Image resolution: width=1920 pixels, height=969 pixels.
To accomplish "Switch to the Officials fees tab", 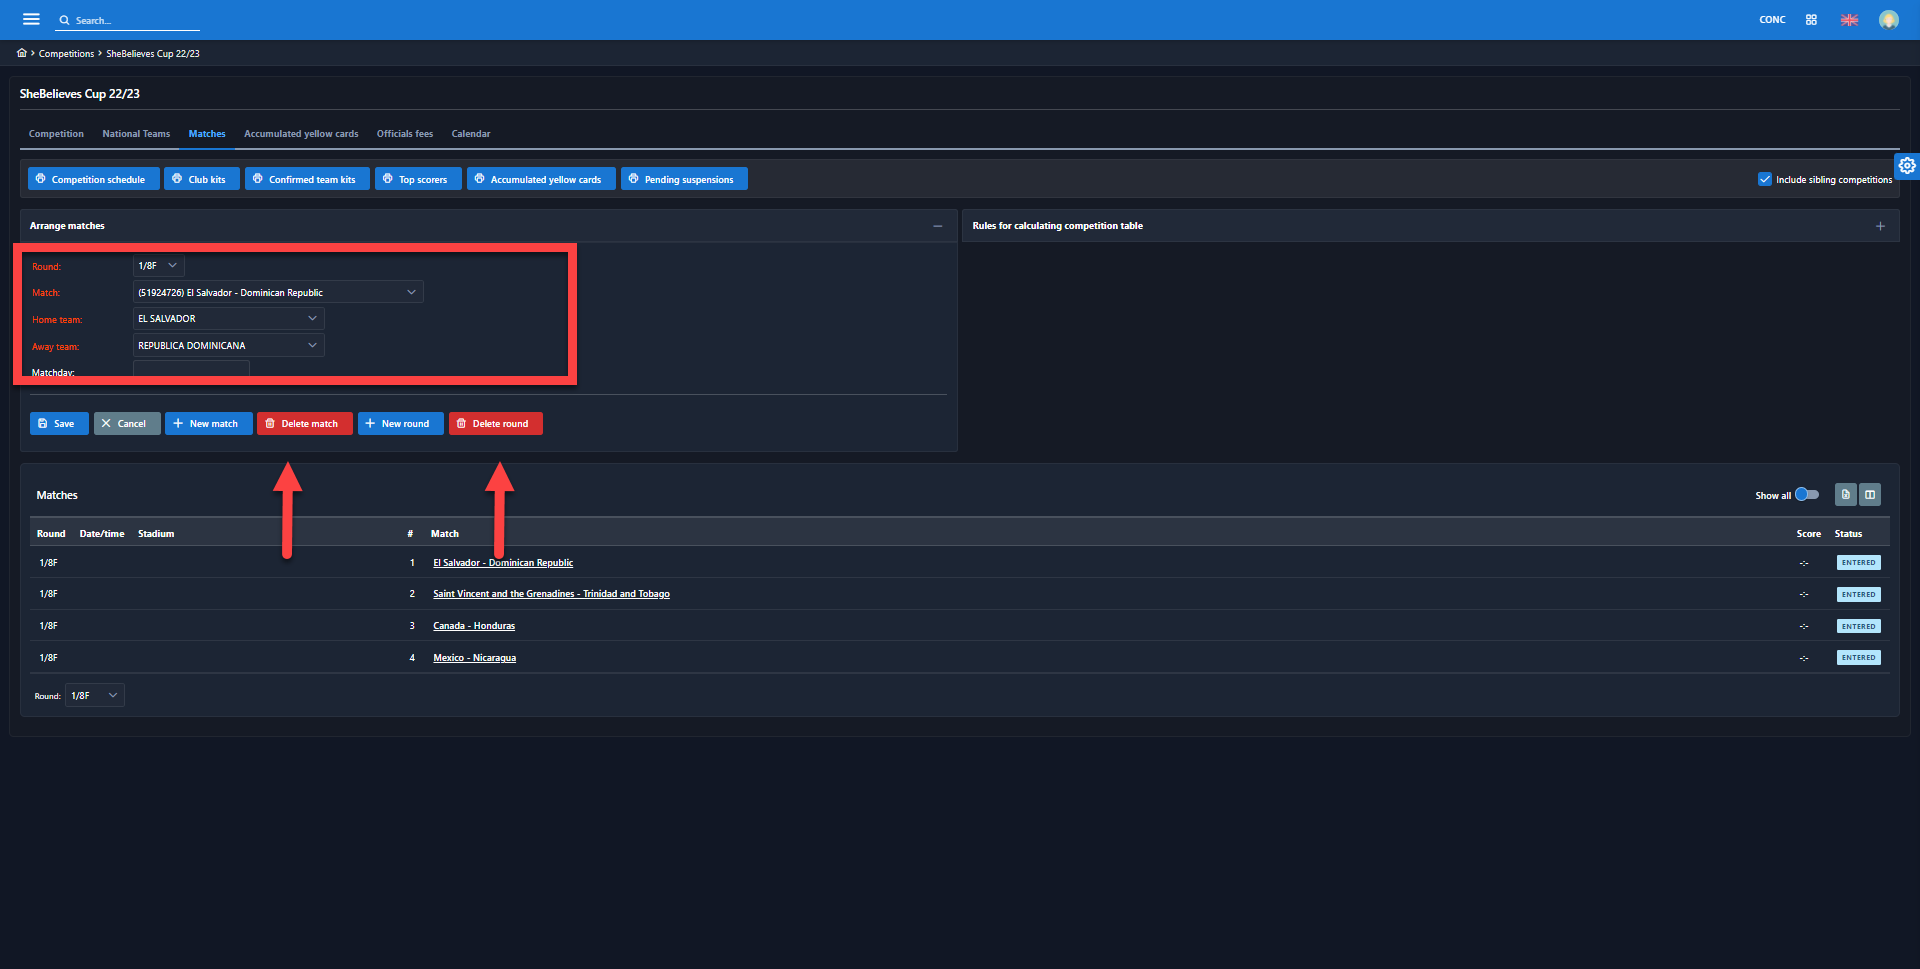I will [x=404, y=134].
